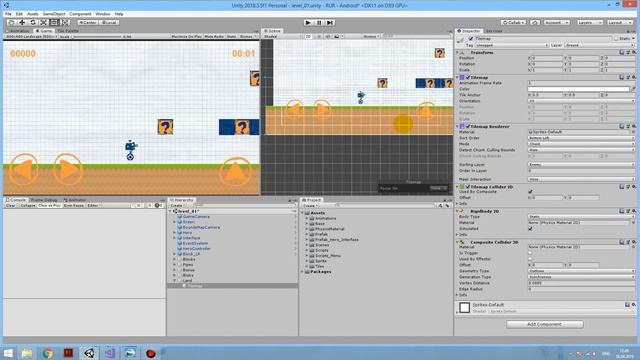Pick color with the Tilemap eyedropper
Image resolution: width=640 pixels, height=360 pixels.
coord(633,89)
